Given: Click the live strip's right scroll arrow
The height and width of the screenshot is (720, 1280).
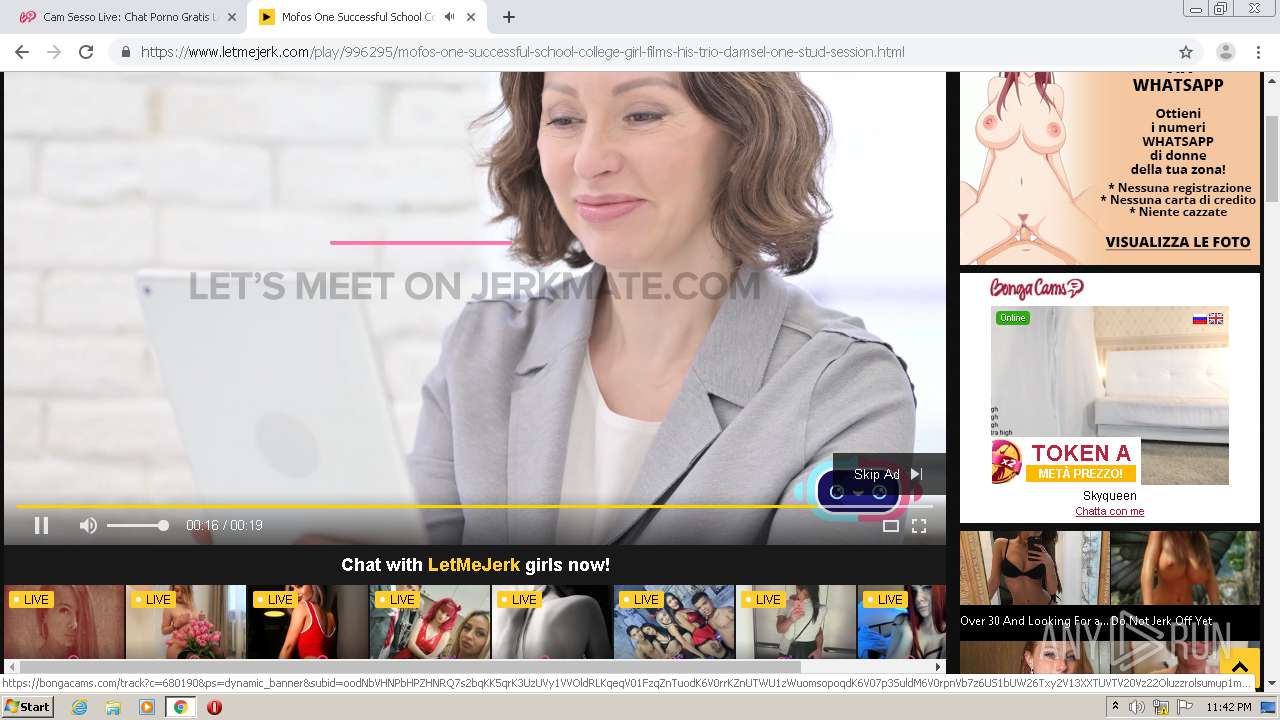Looking at the screenshot, I should pos(938,667).
